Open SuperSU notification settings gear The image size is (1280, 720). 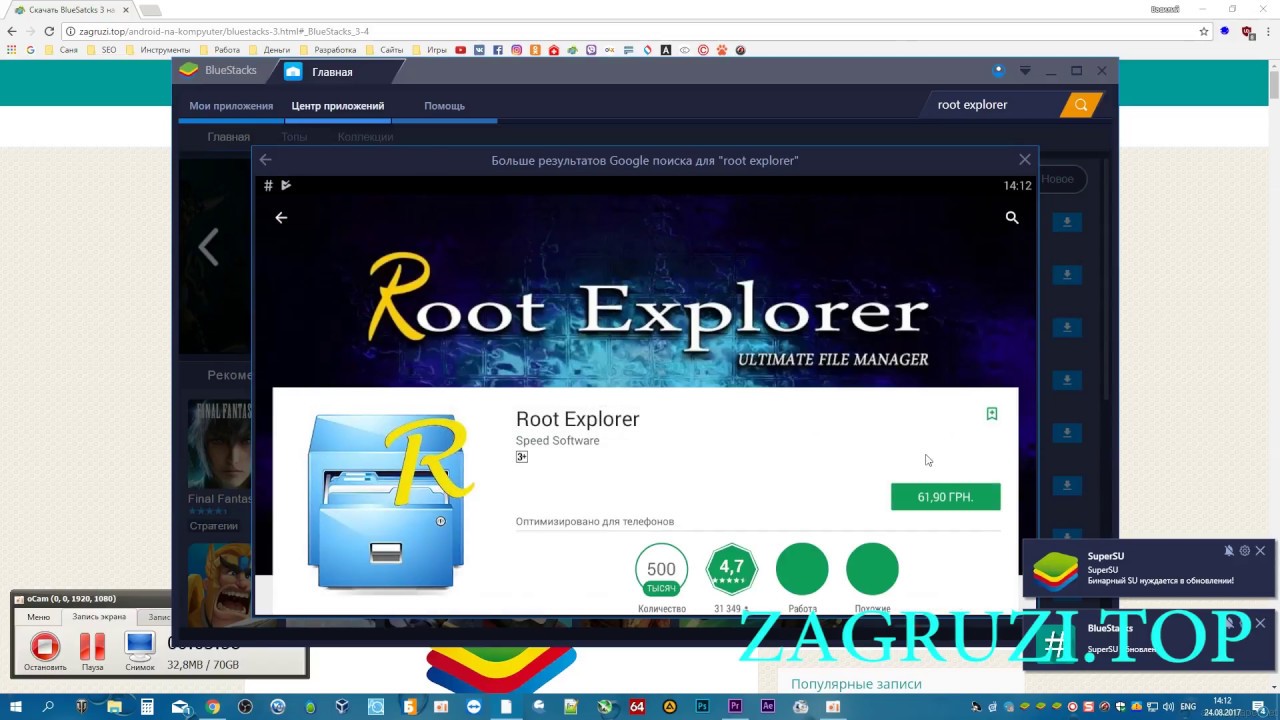tap(1245, 551)
